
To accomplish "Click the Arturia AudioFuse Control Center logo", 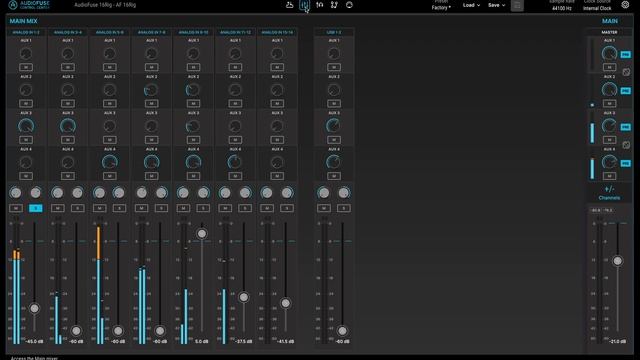I will pos(29,5).
